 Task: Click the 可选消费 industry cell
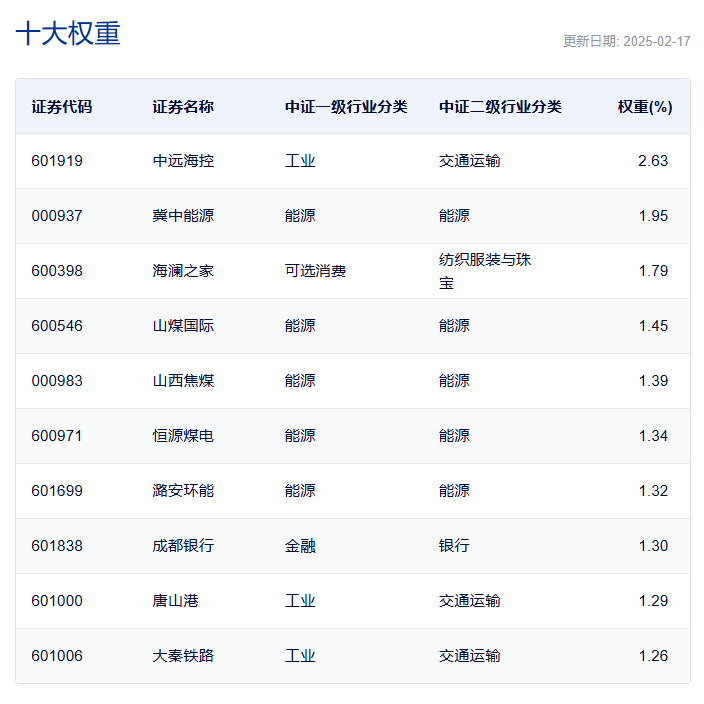[315, 271]
